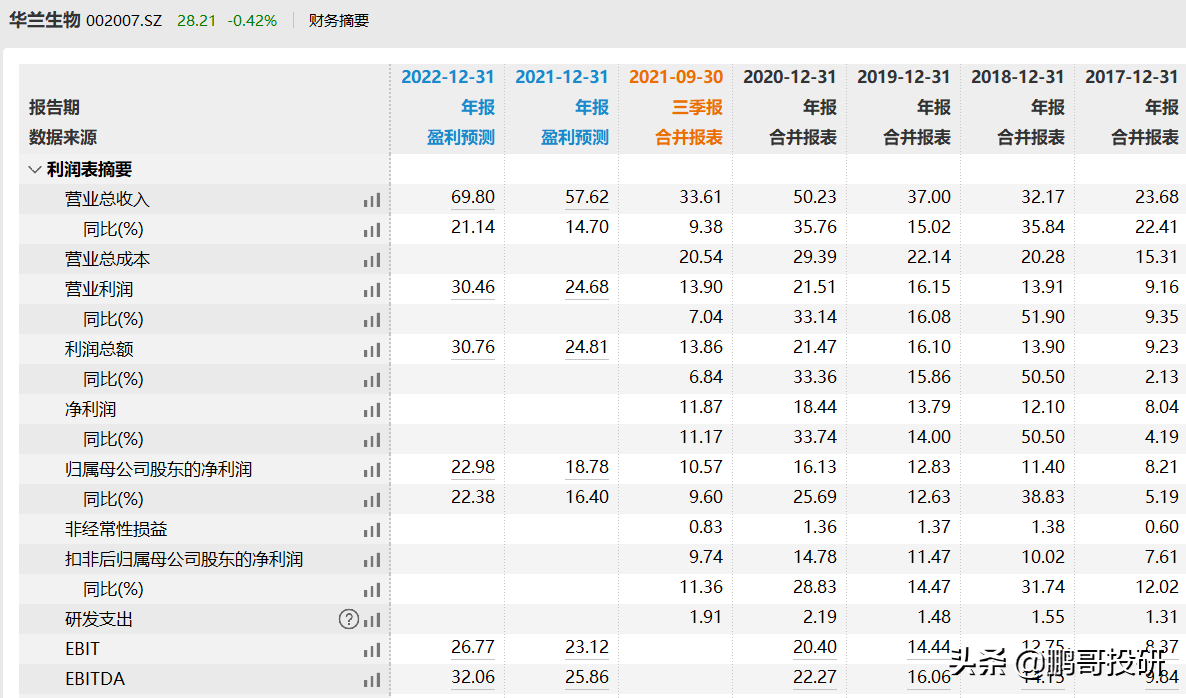
Task: Click chart icon beside 营业总成本
Action: [x=371, y=260]
